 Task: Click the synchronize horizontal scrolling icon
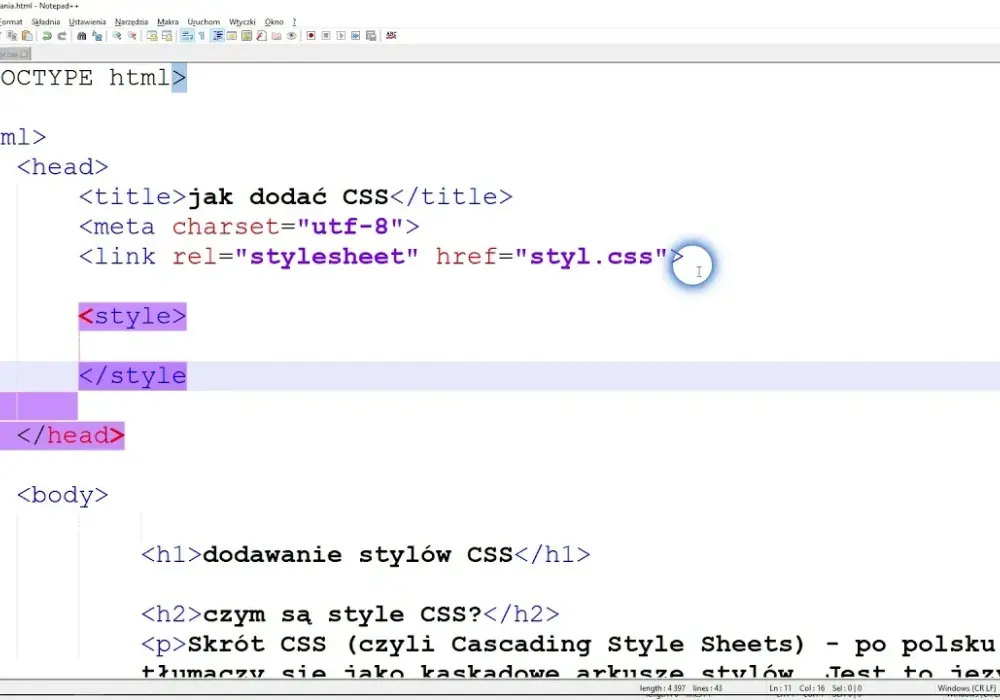pos(167,36)
